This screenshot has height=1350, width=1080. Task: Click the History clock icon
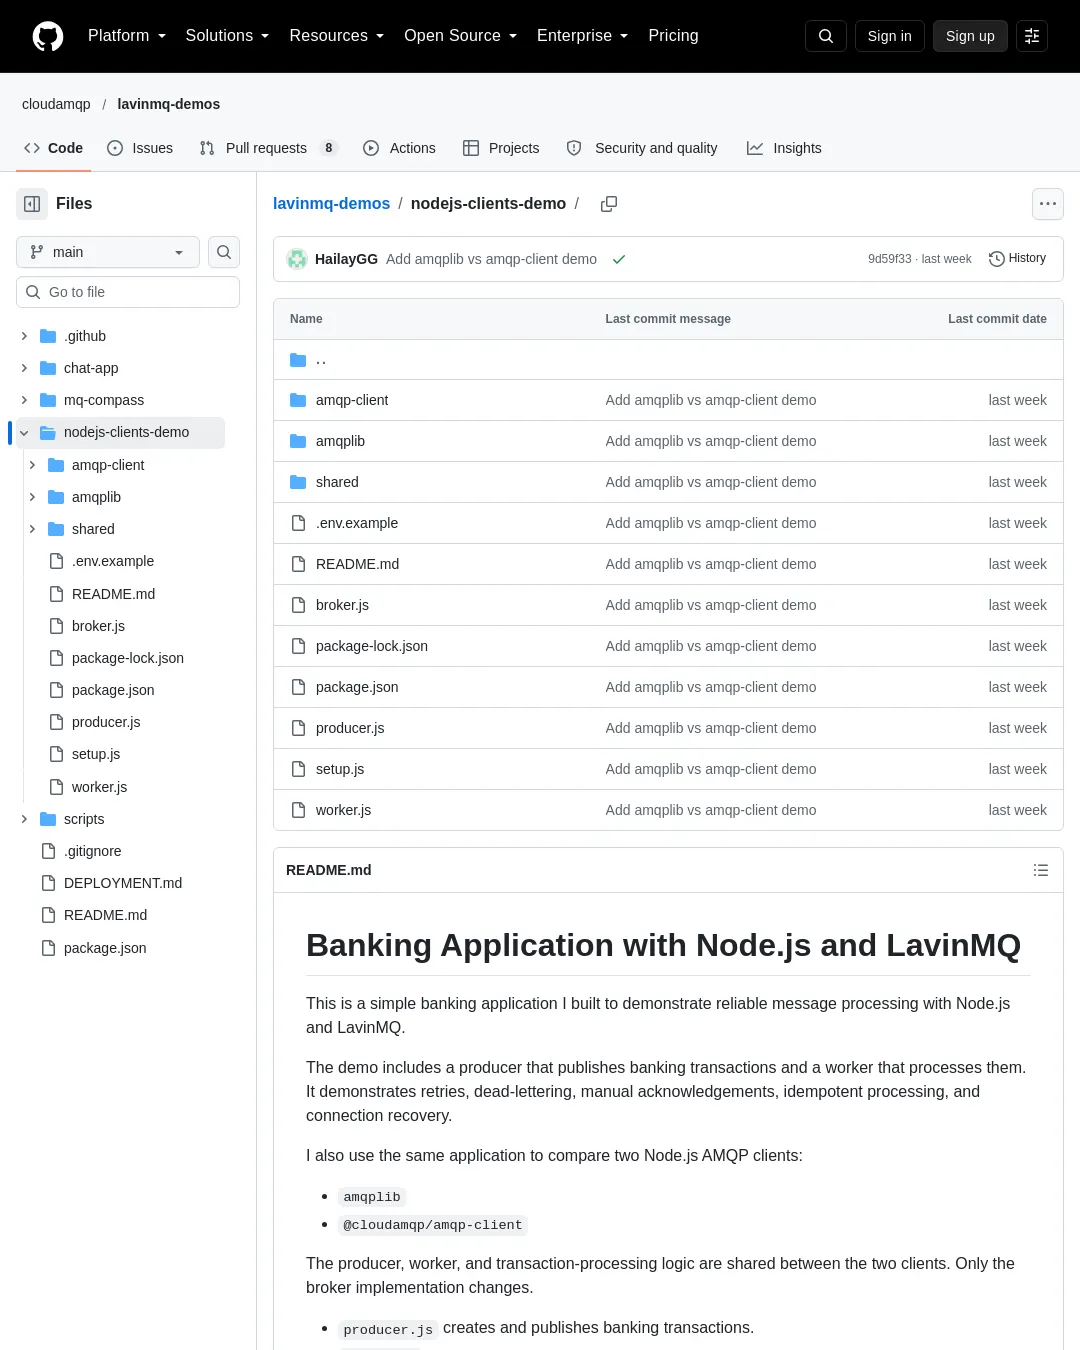pos(996,259)
